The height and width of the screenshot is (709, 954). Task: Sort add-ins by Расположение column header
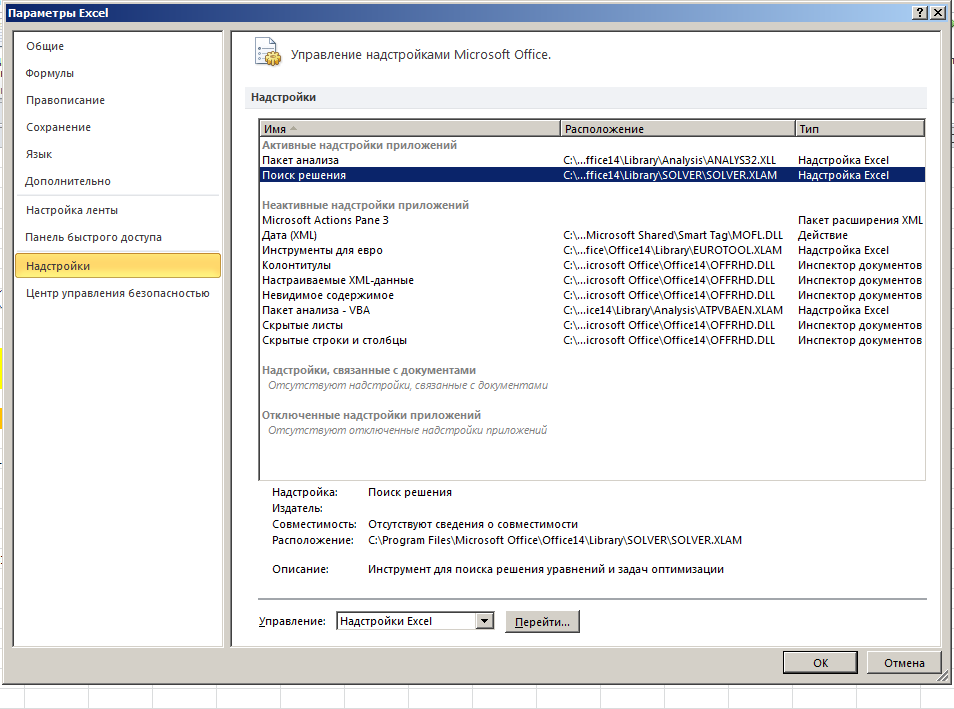coord(677,128)
